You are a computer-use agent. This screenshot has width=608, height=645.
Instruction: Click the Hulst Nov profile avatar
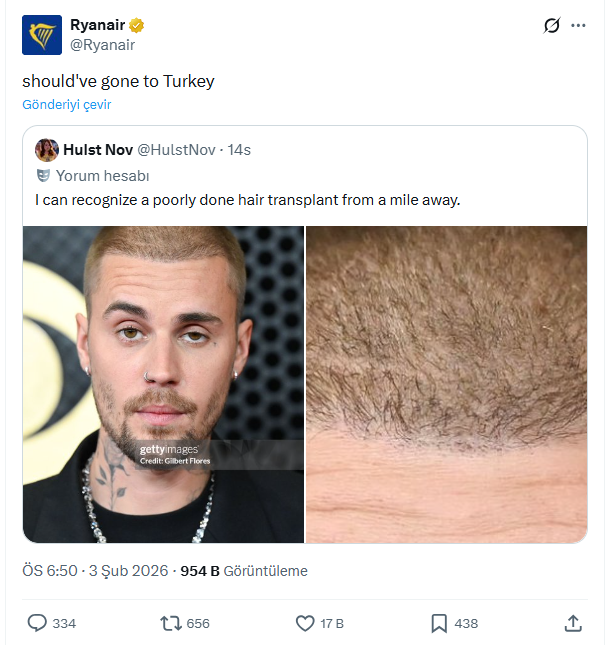pyautogui.click(x=46, y=150)
